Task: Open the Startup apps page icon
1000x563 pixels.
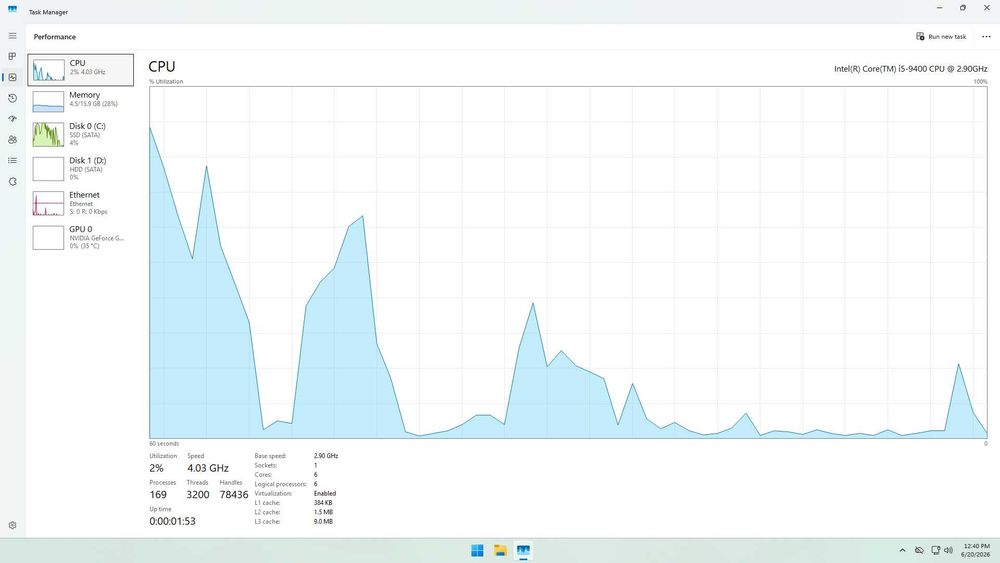Action: coord(12,119)
